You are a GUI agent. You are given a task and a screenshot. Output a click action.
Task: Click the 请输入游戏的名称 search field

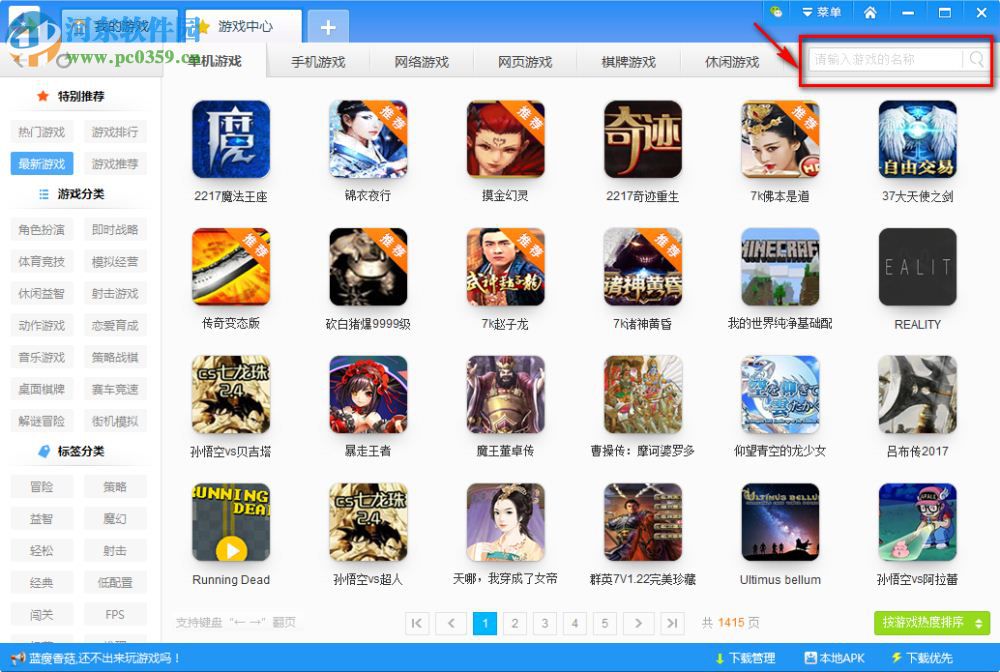click(x=880, y=60)
